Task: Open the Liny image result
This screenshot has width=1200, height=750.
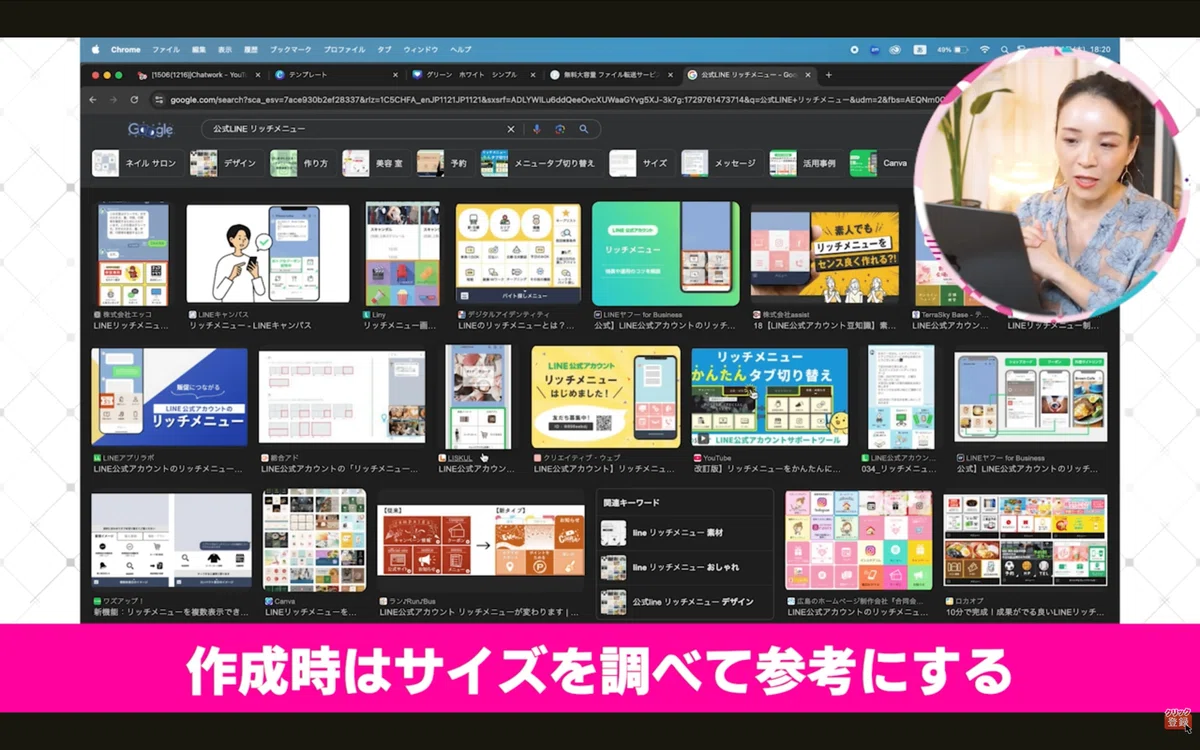Action: [x=402, y=254]
